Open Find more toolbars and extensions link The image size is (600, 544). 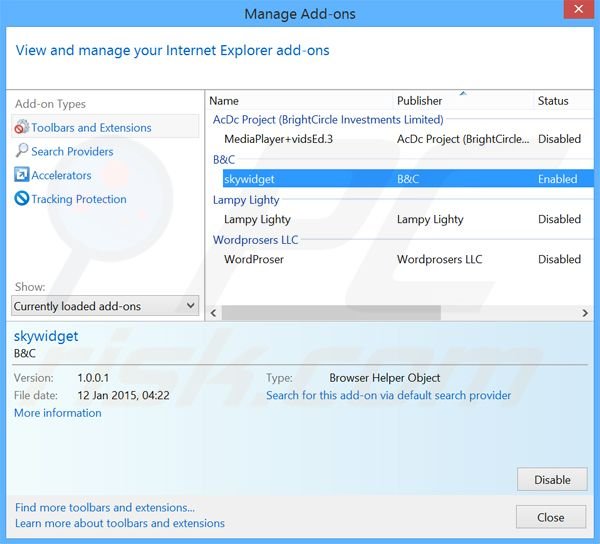coord(105,507)
